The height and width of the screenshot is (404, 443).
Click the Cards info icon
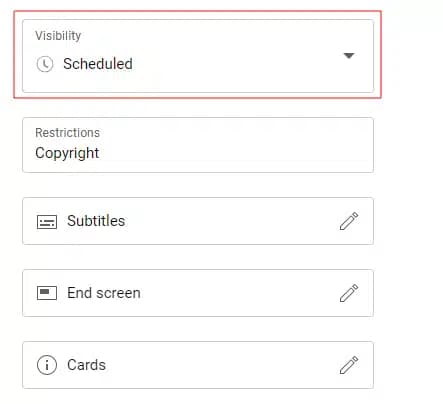[x=47, y=365]
